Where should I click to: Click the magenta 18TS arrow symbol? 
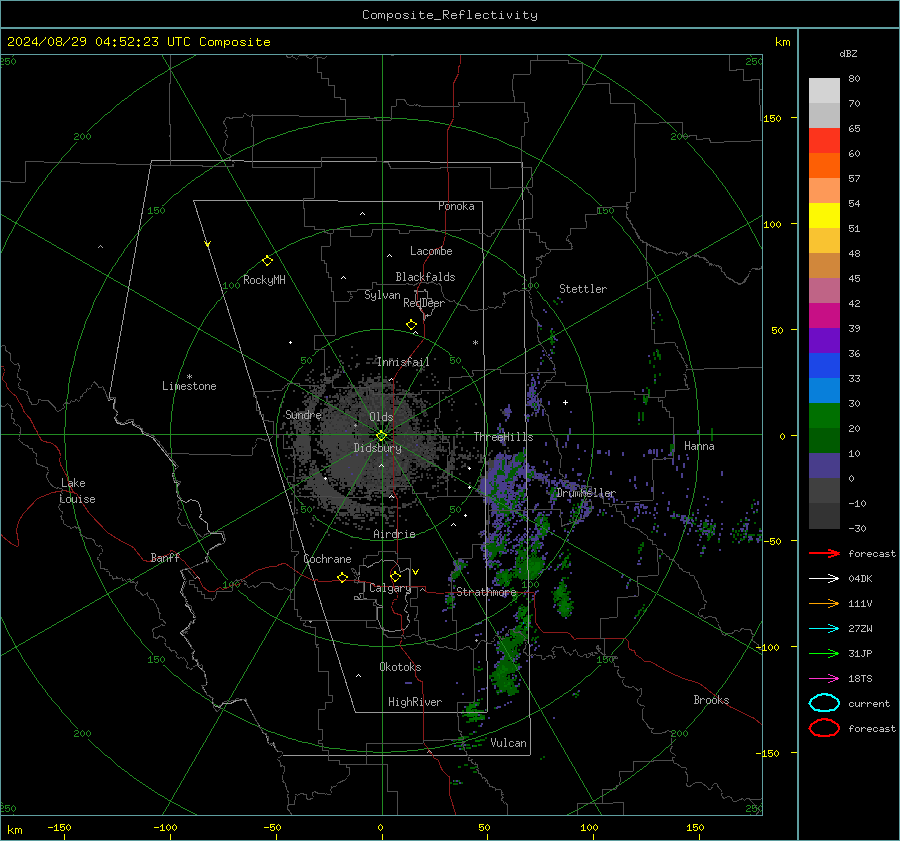pos(824,679)
